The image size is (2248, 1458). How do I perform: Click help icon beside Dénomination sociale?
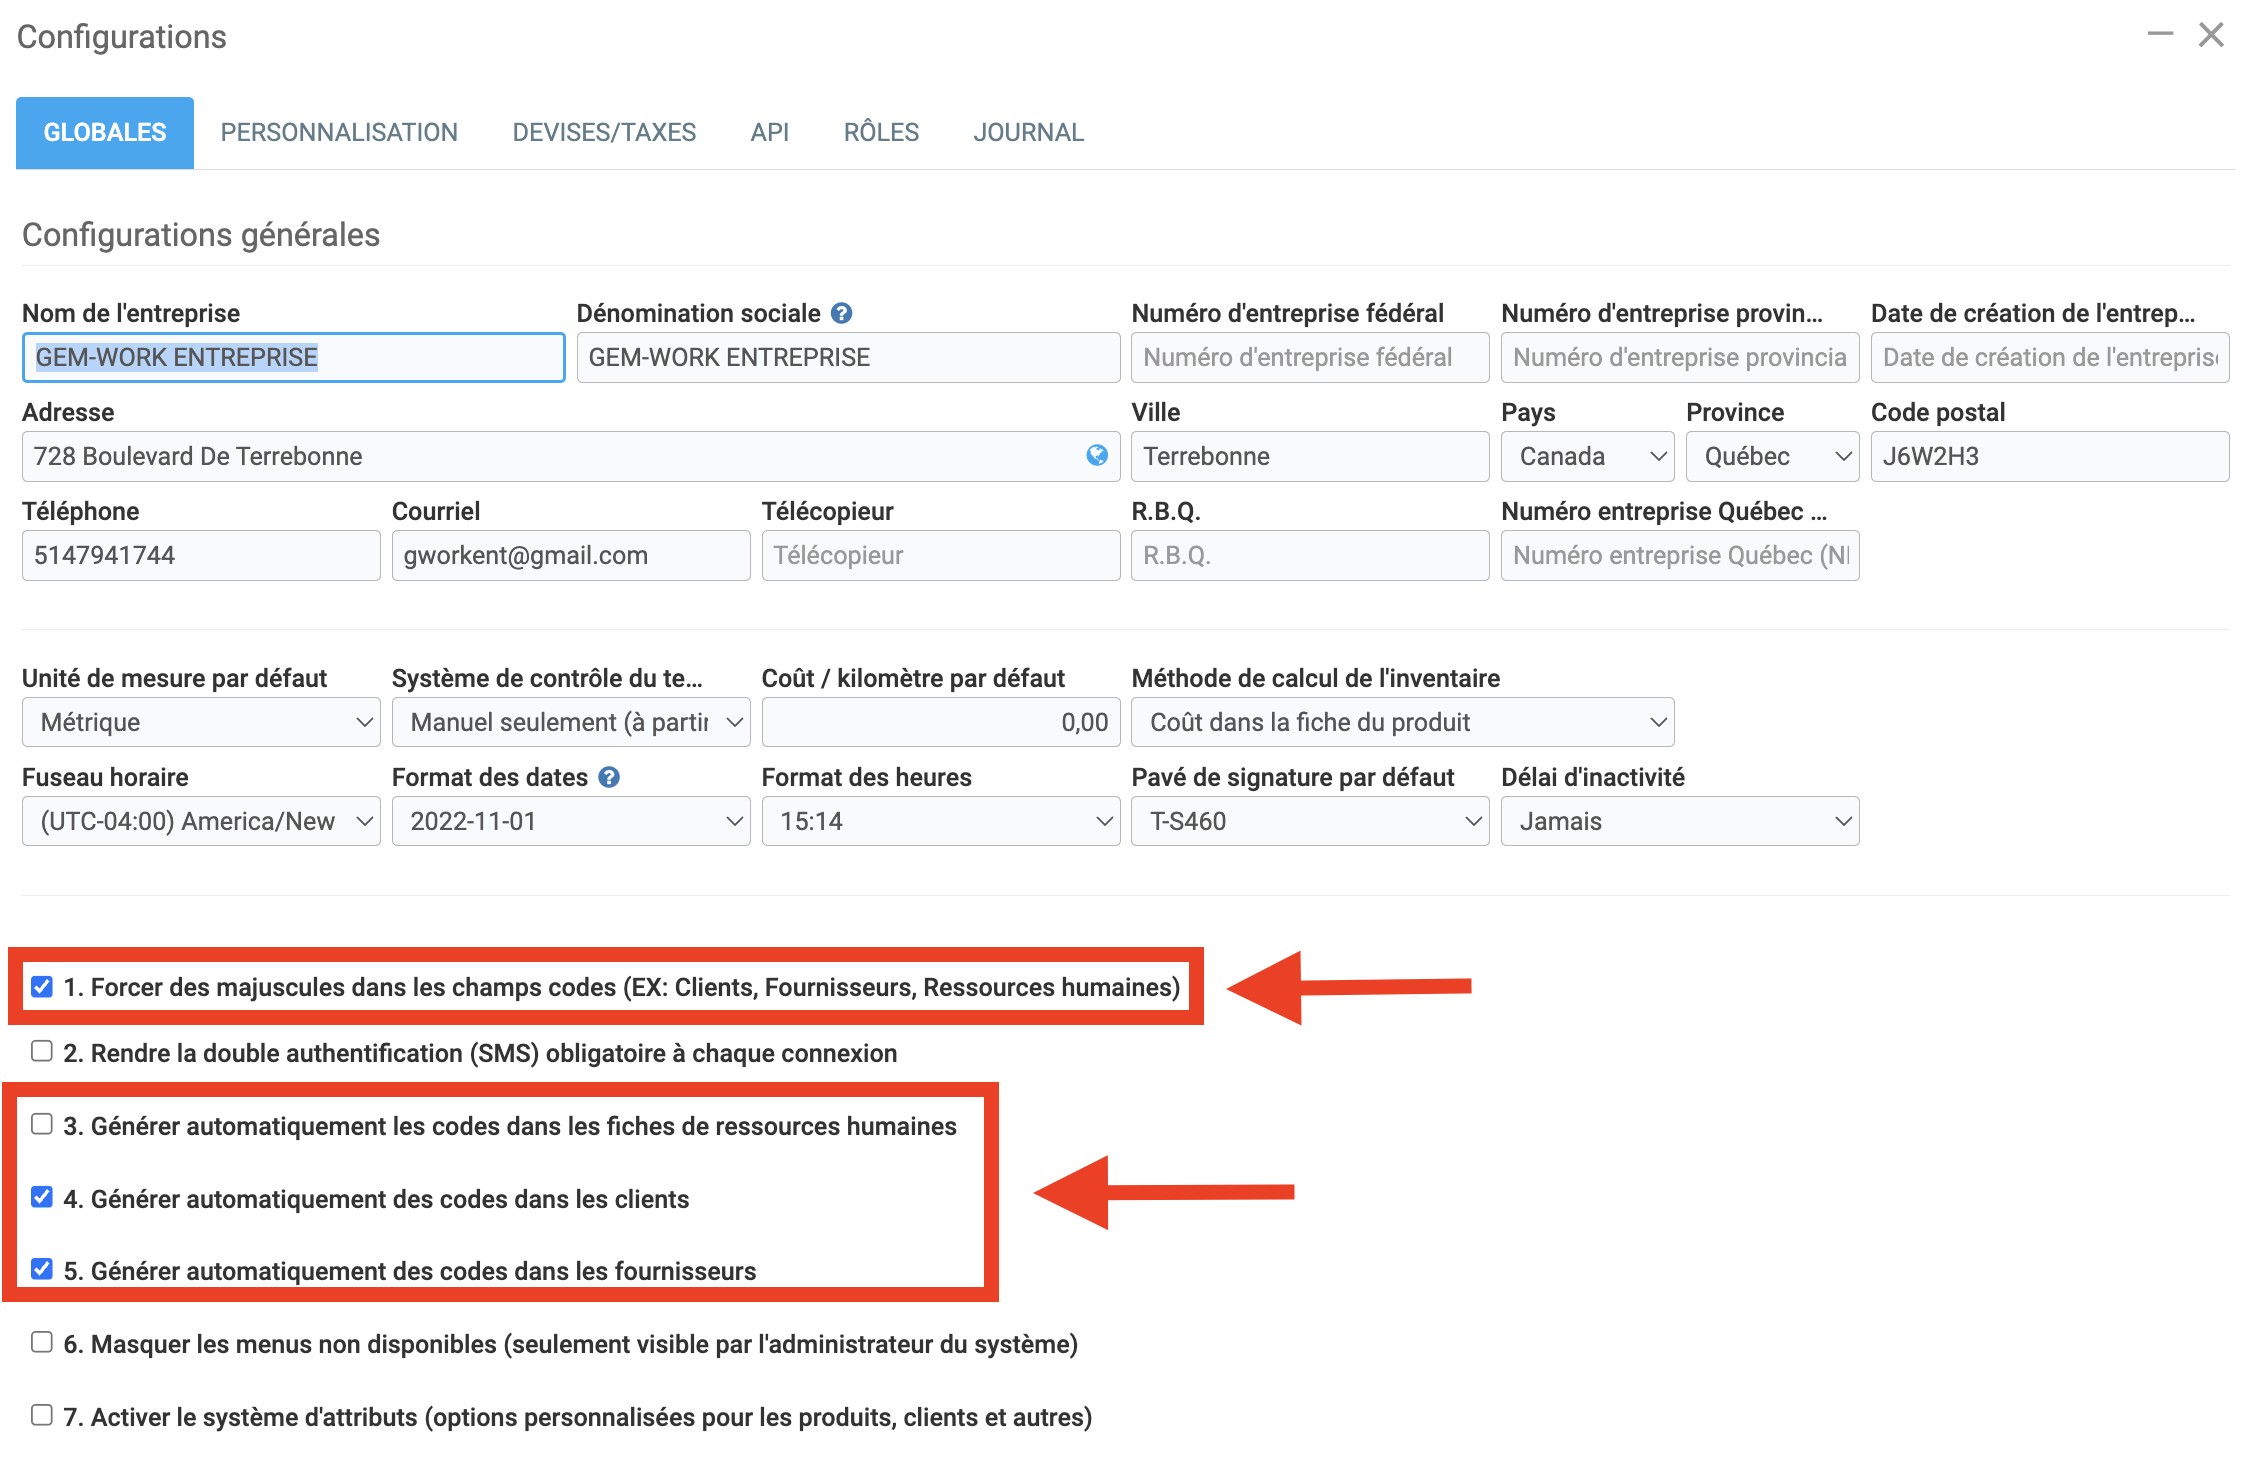point(841,313)
